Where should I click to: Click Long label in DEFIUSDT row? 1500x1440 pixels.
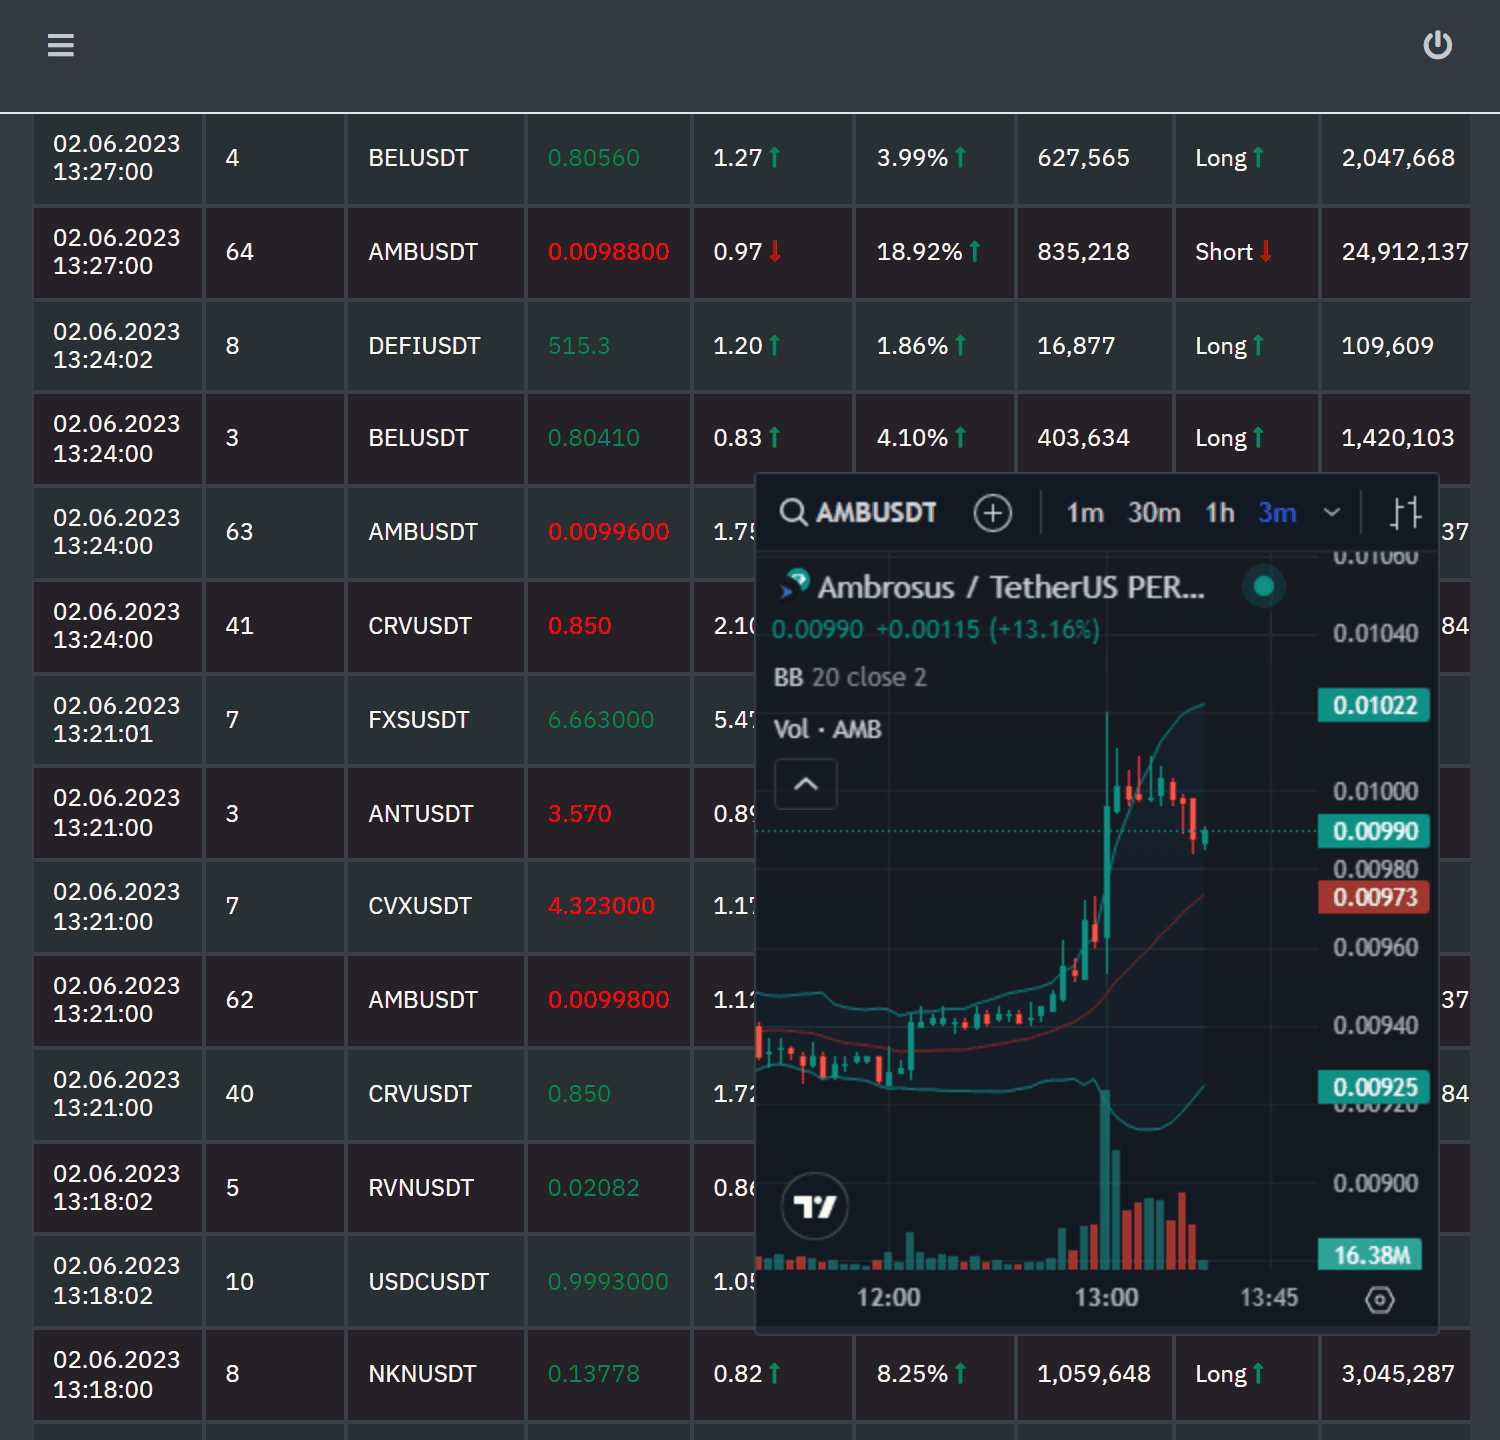(1221, 346)
